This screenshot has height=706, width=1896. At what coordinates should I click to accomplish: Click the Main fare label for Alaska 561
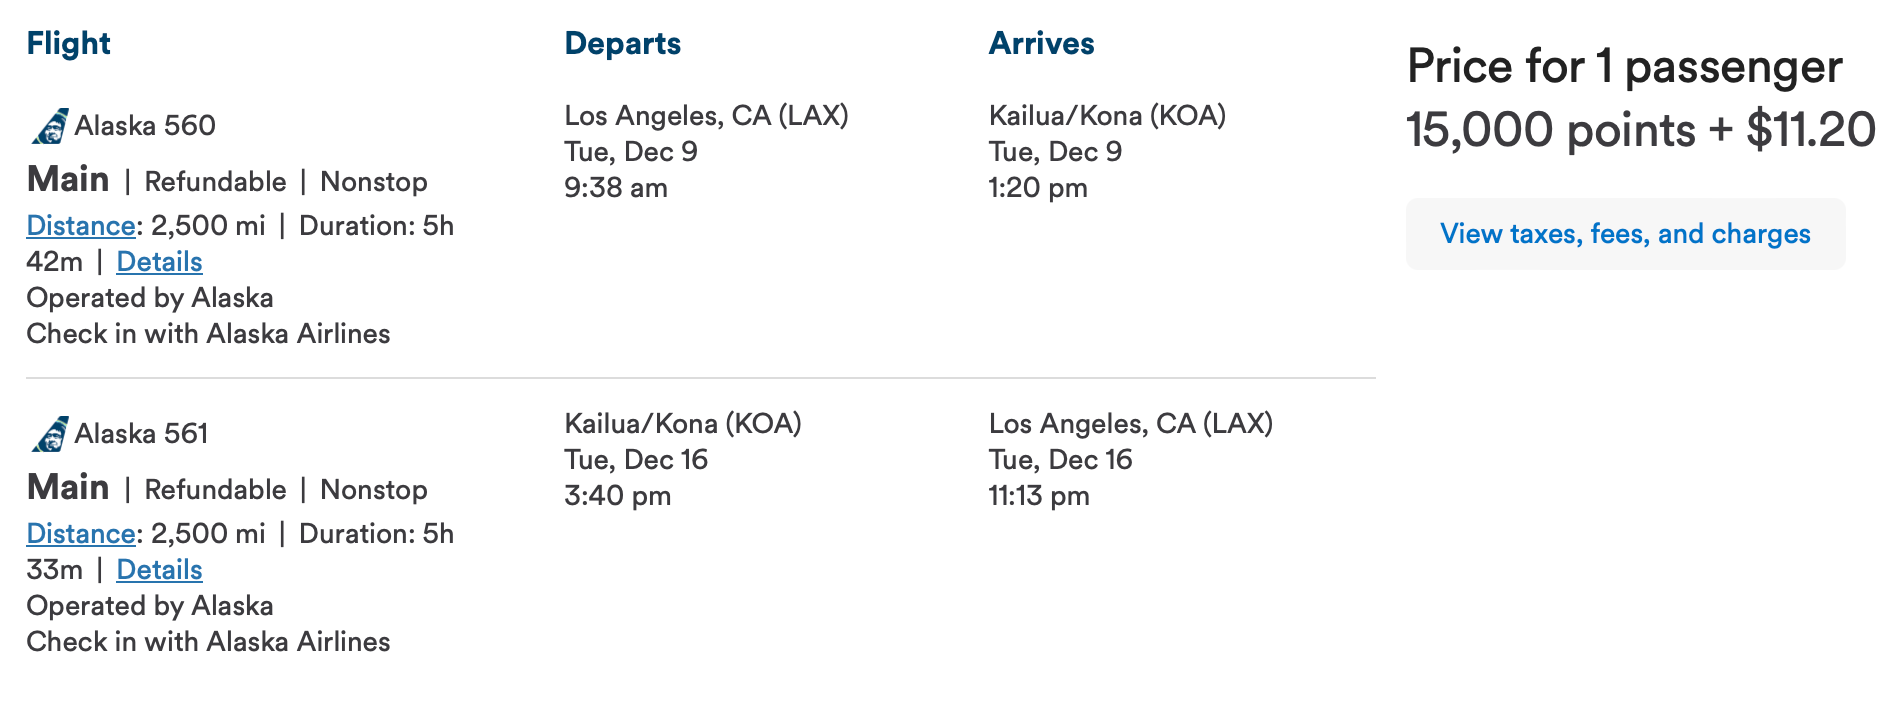pyautogui.click(x=68, y=488)
